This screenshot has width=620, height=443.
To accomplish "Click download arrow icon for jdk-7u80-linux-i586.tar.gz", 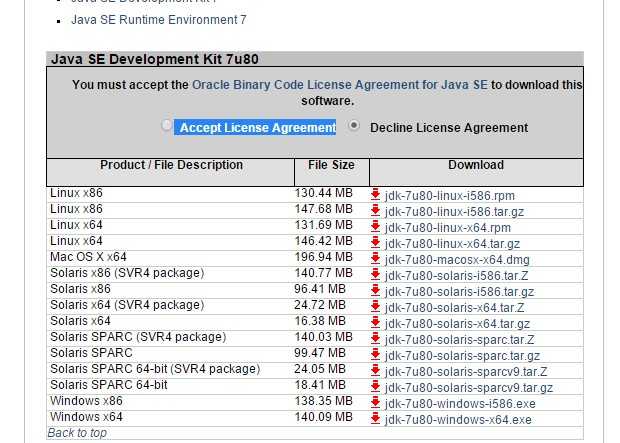I will (x=375, y=211).
